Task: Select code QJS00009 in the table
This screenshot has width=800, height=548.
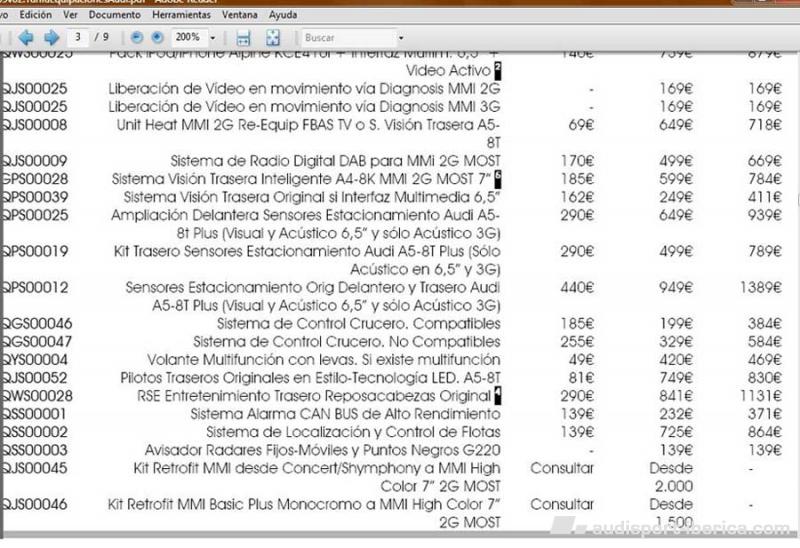Action: click(x=35, y=161)
